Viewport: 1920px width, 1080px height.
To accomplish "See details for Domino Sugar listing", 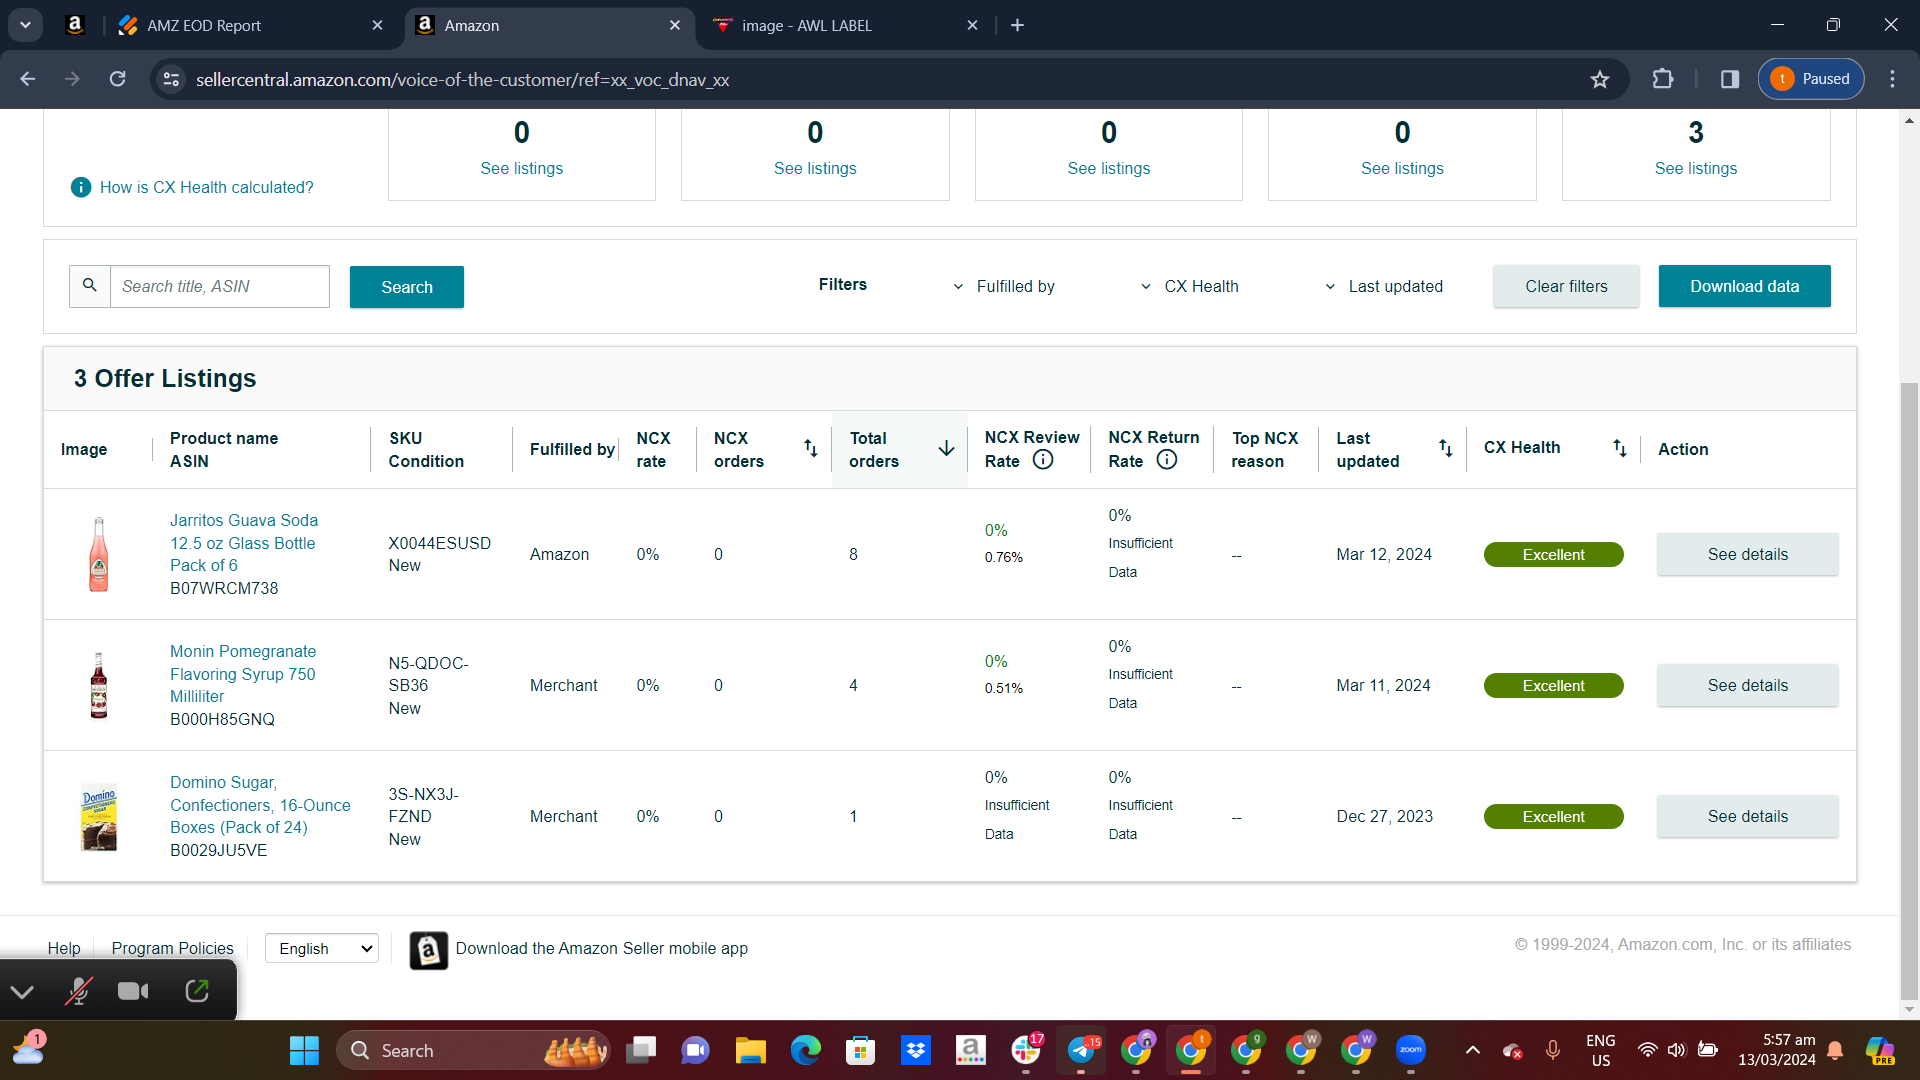I will click(x=1747, y=816).
